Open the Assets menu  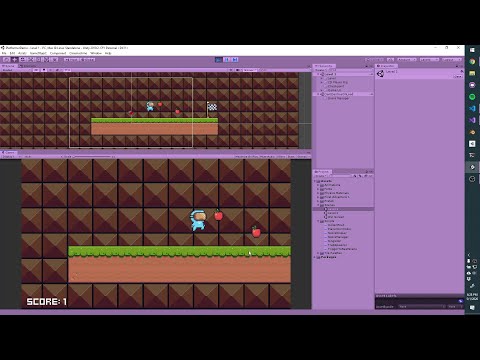coord(22,53)
